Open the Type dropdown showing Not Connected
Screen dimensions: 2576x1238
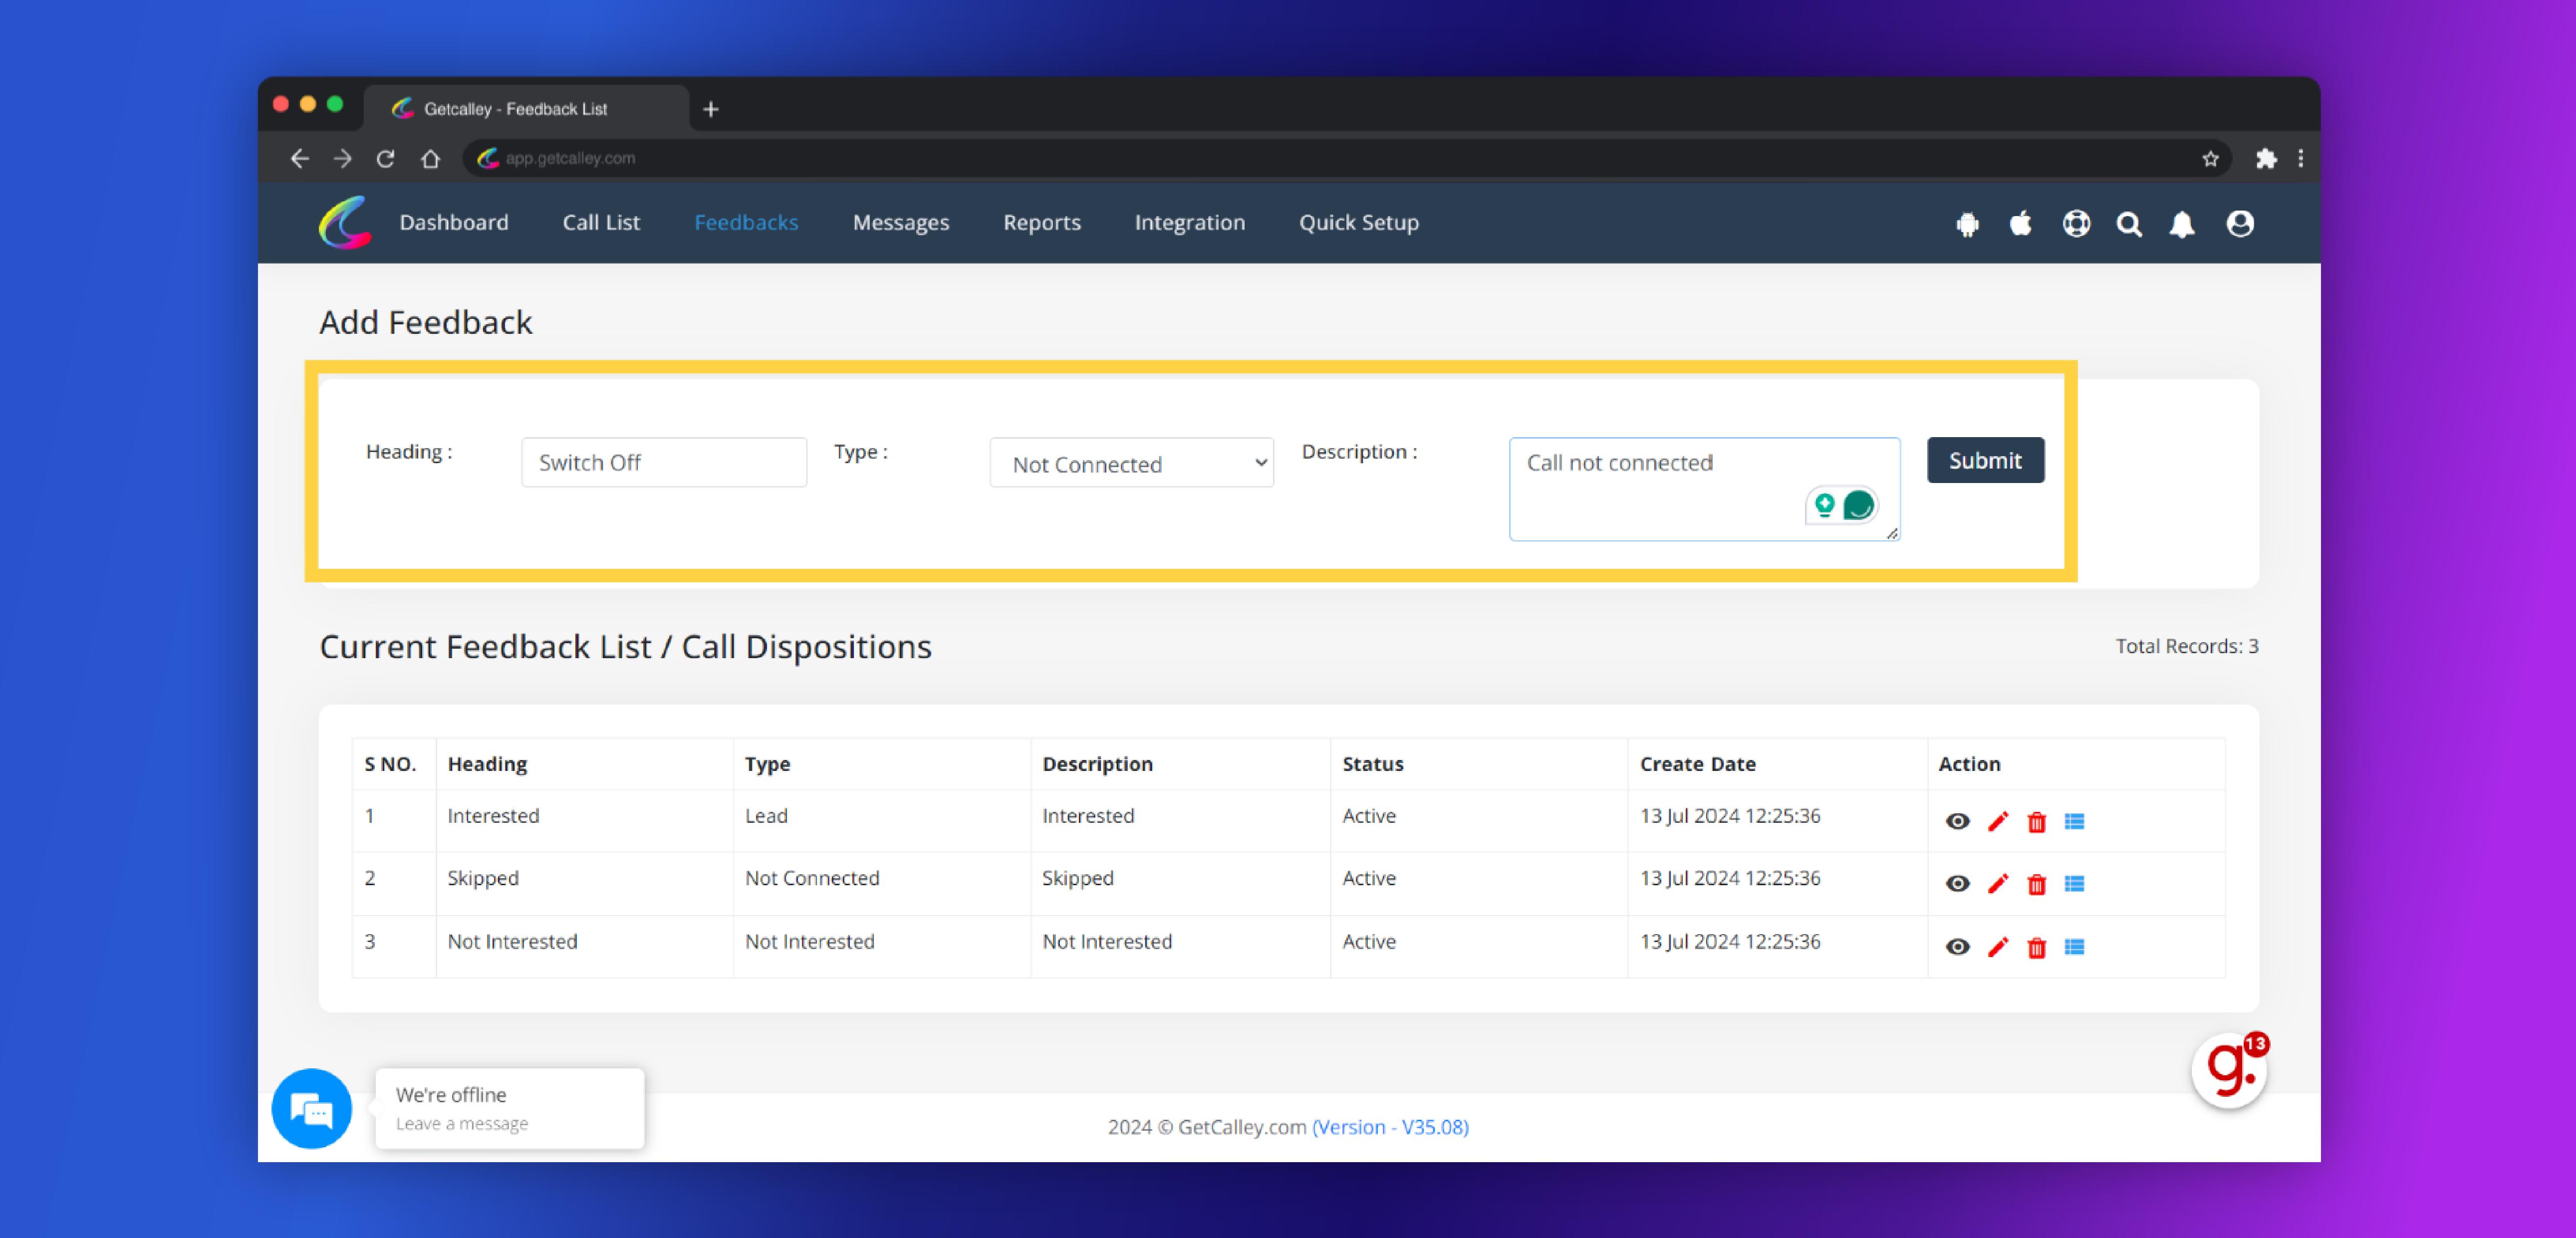pos(1131,463)
